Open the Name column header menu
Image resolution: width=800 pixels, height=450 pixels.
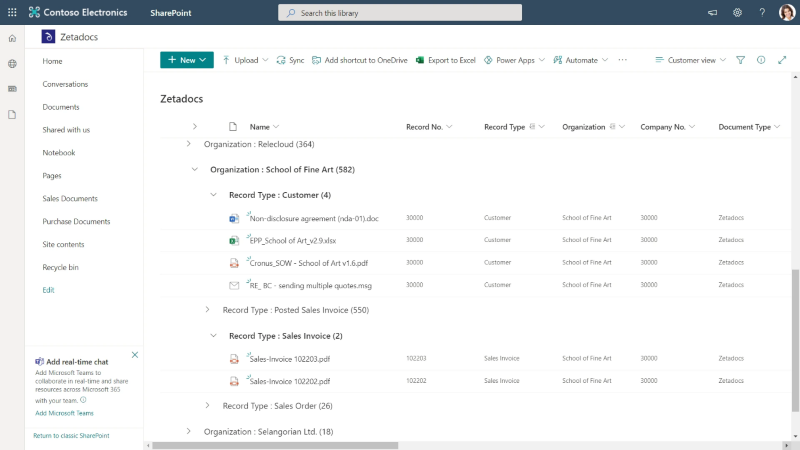(x=264, y=127)
